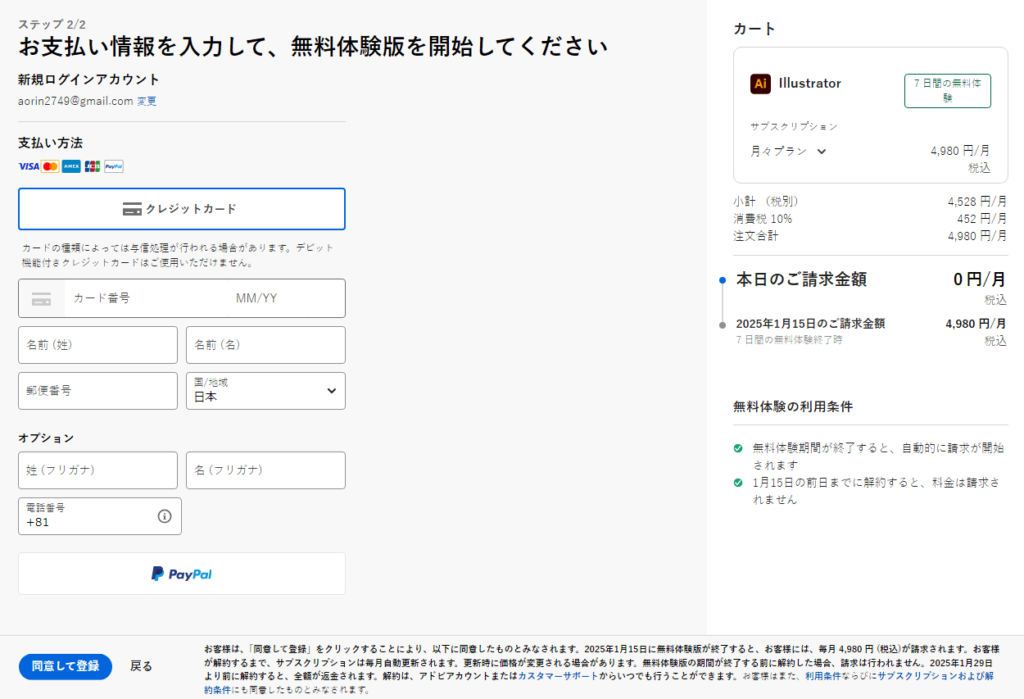The image size is (1024, 699).
Task: Choose the PayPal payment button
Action: 181,574
